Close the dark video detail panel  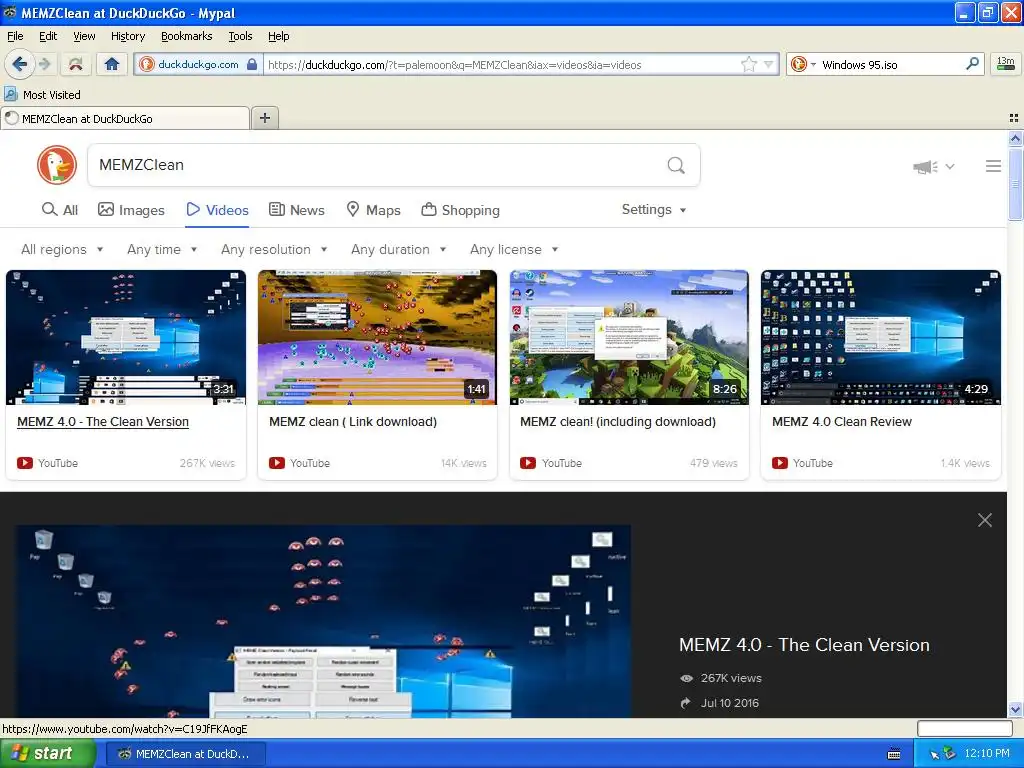pyautogui.click(x=985, y=520)
